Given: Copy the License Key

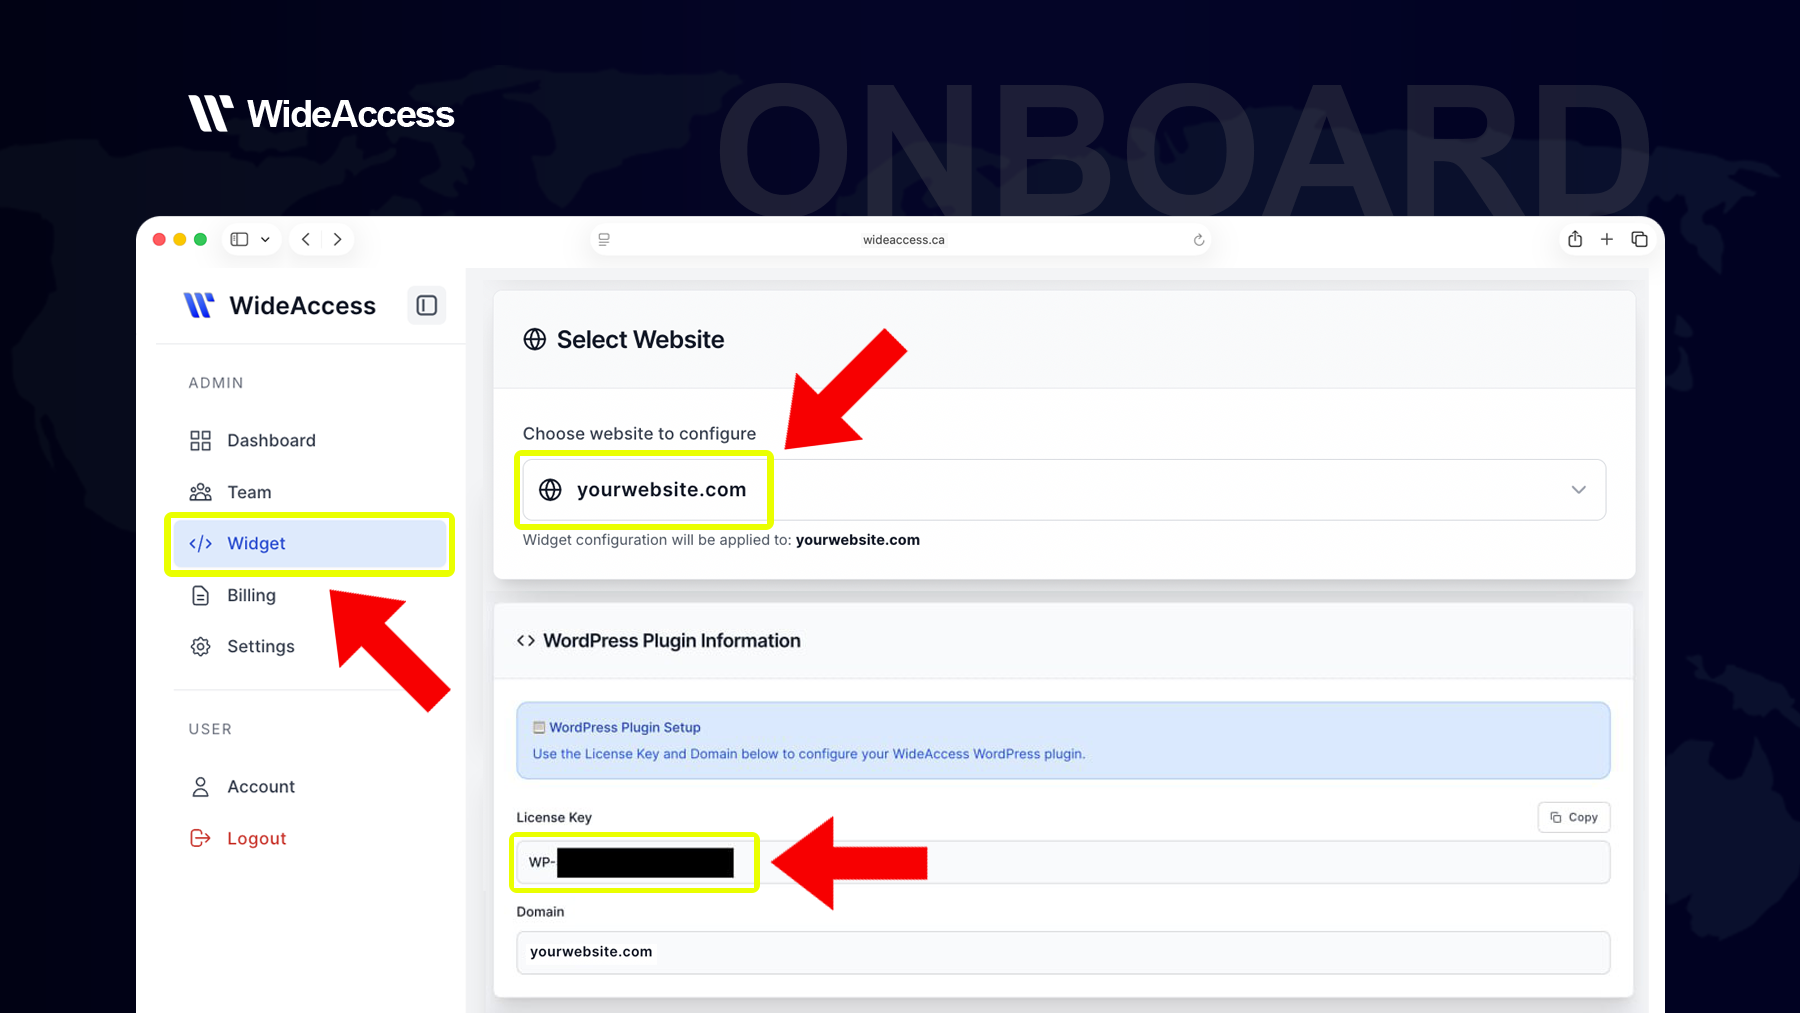Looking at the screenshot, I should [x=1573, y=817].
